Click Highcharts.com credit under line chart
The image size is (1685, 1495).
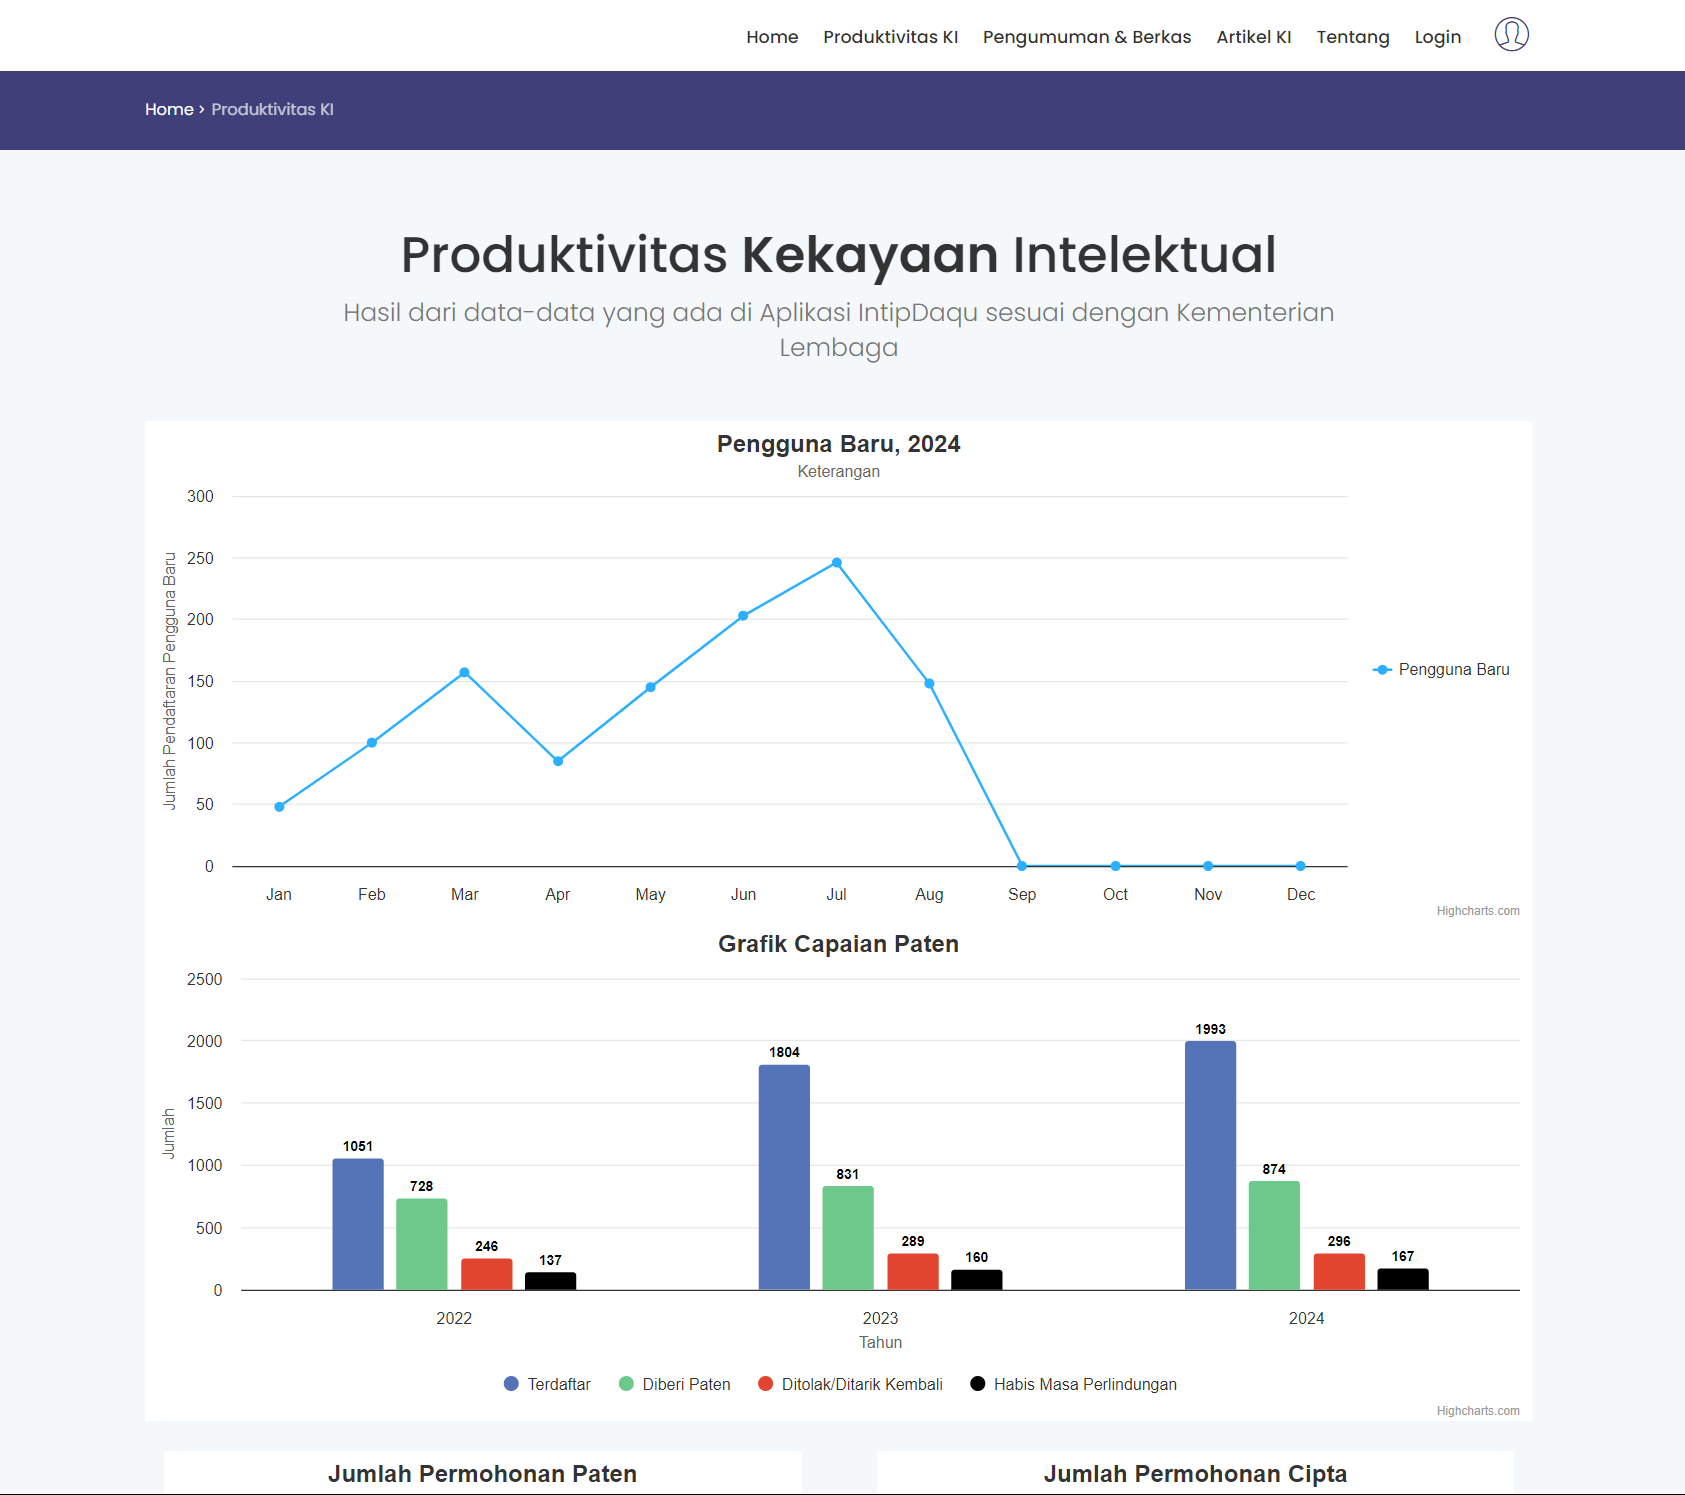click(1478, 911)
